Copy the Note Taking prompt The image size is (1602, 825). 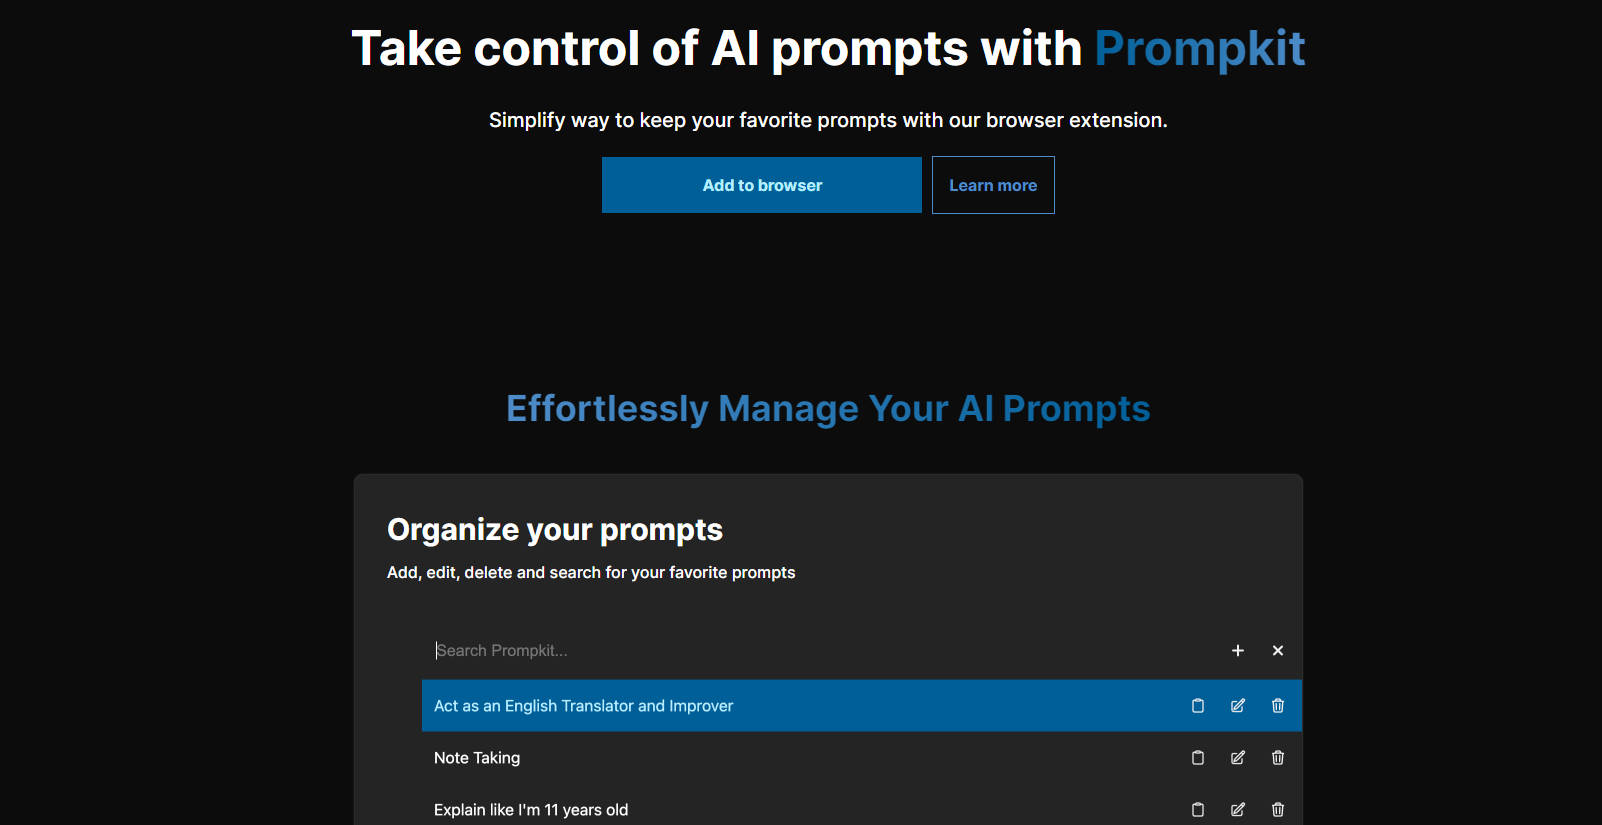coord(1197,757)
